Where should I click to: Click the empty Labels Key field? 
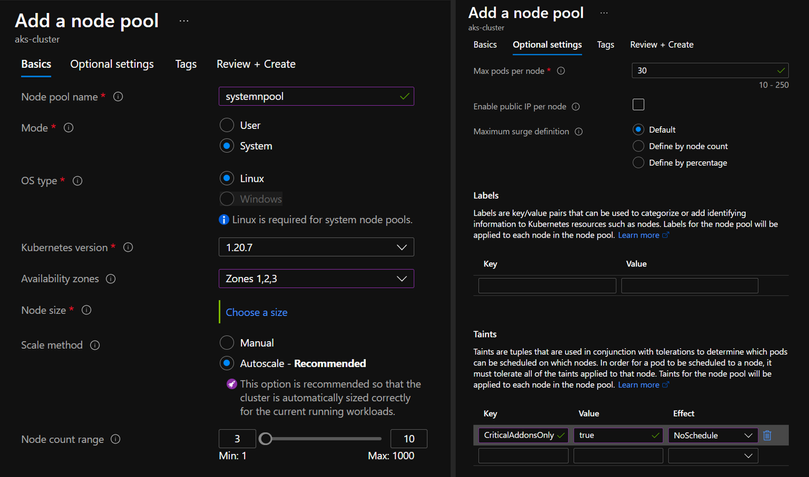pos(547,286)
